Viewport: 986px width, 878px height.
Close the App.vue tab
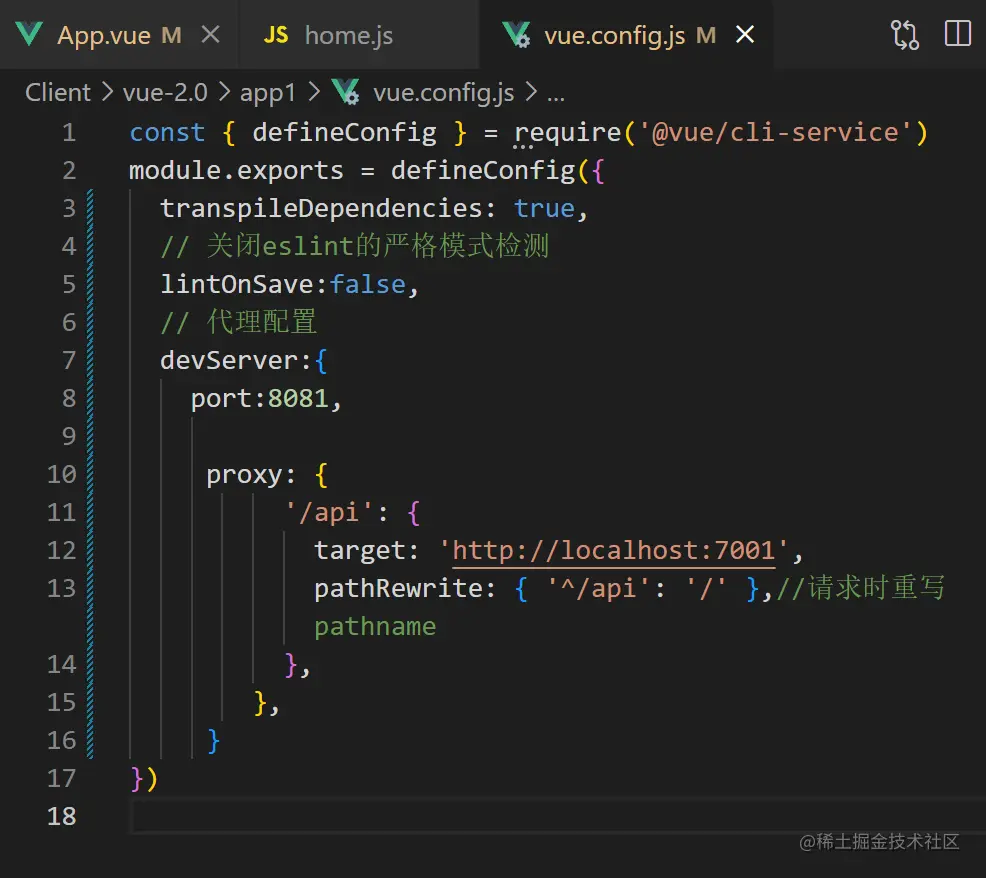tap(211, 35)
